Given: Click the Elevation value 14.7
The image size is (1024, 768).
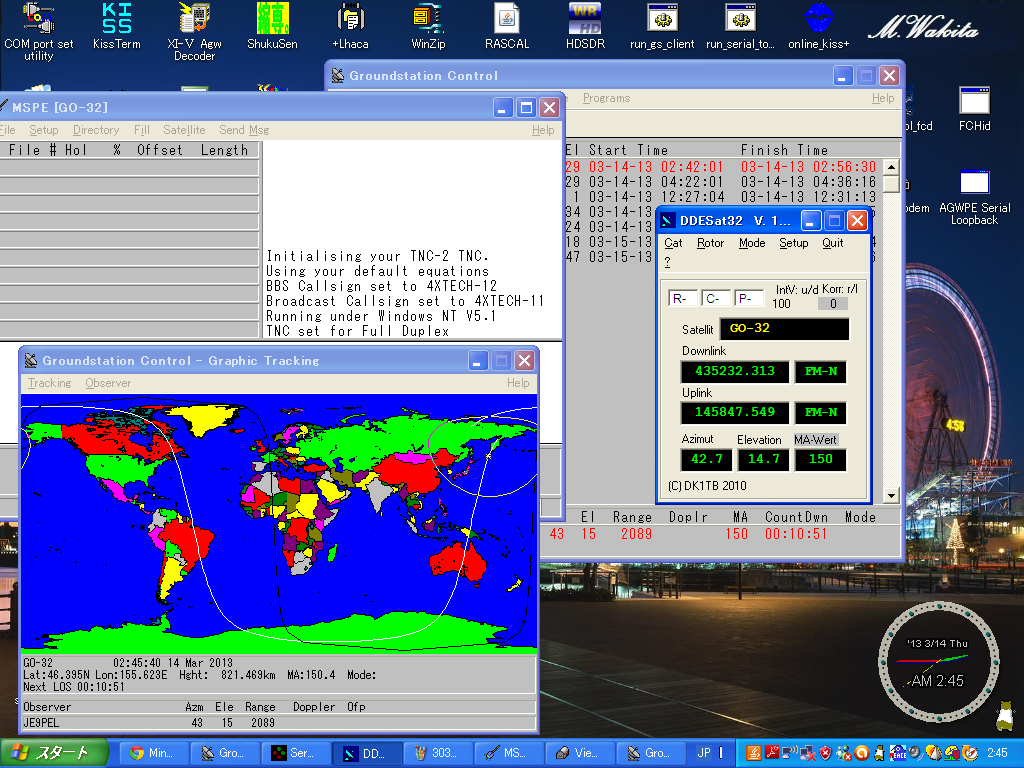Looking at the screenshot, I should point(763,459).
